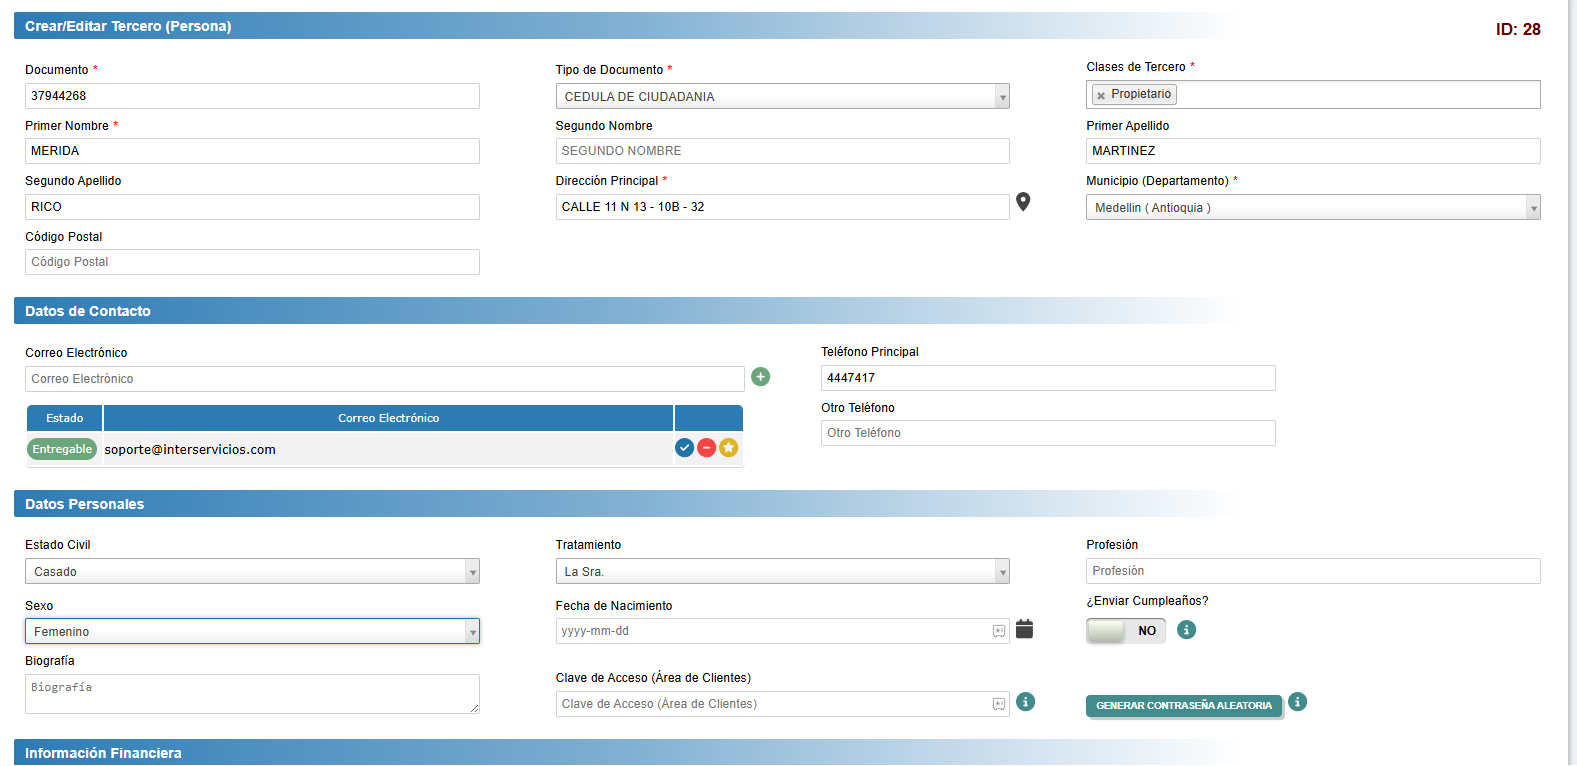1577x766 pixels.
Task: Focus the Teléfono Principal field
Action: [1047, 378]
